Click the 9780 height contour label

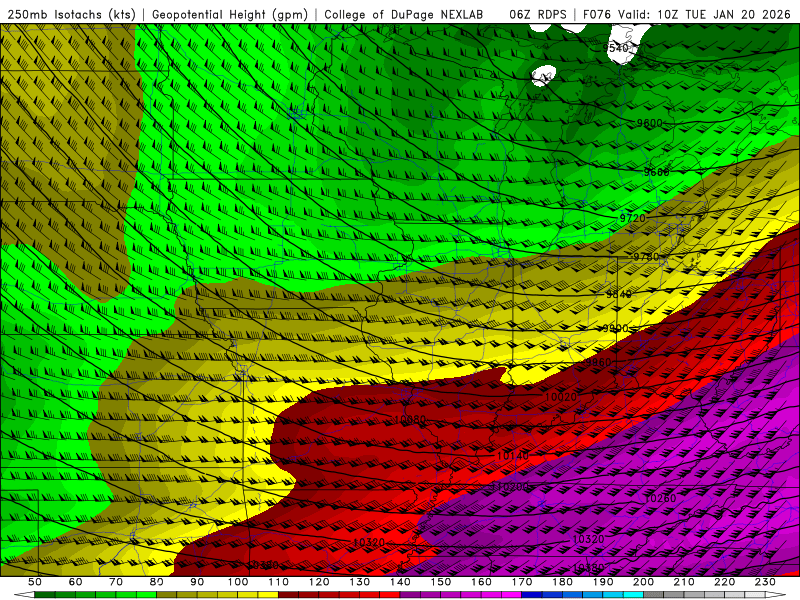[646, 257]
